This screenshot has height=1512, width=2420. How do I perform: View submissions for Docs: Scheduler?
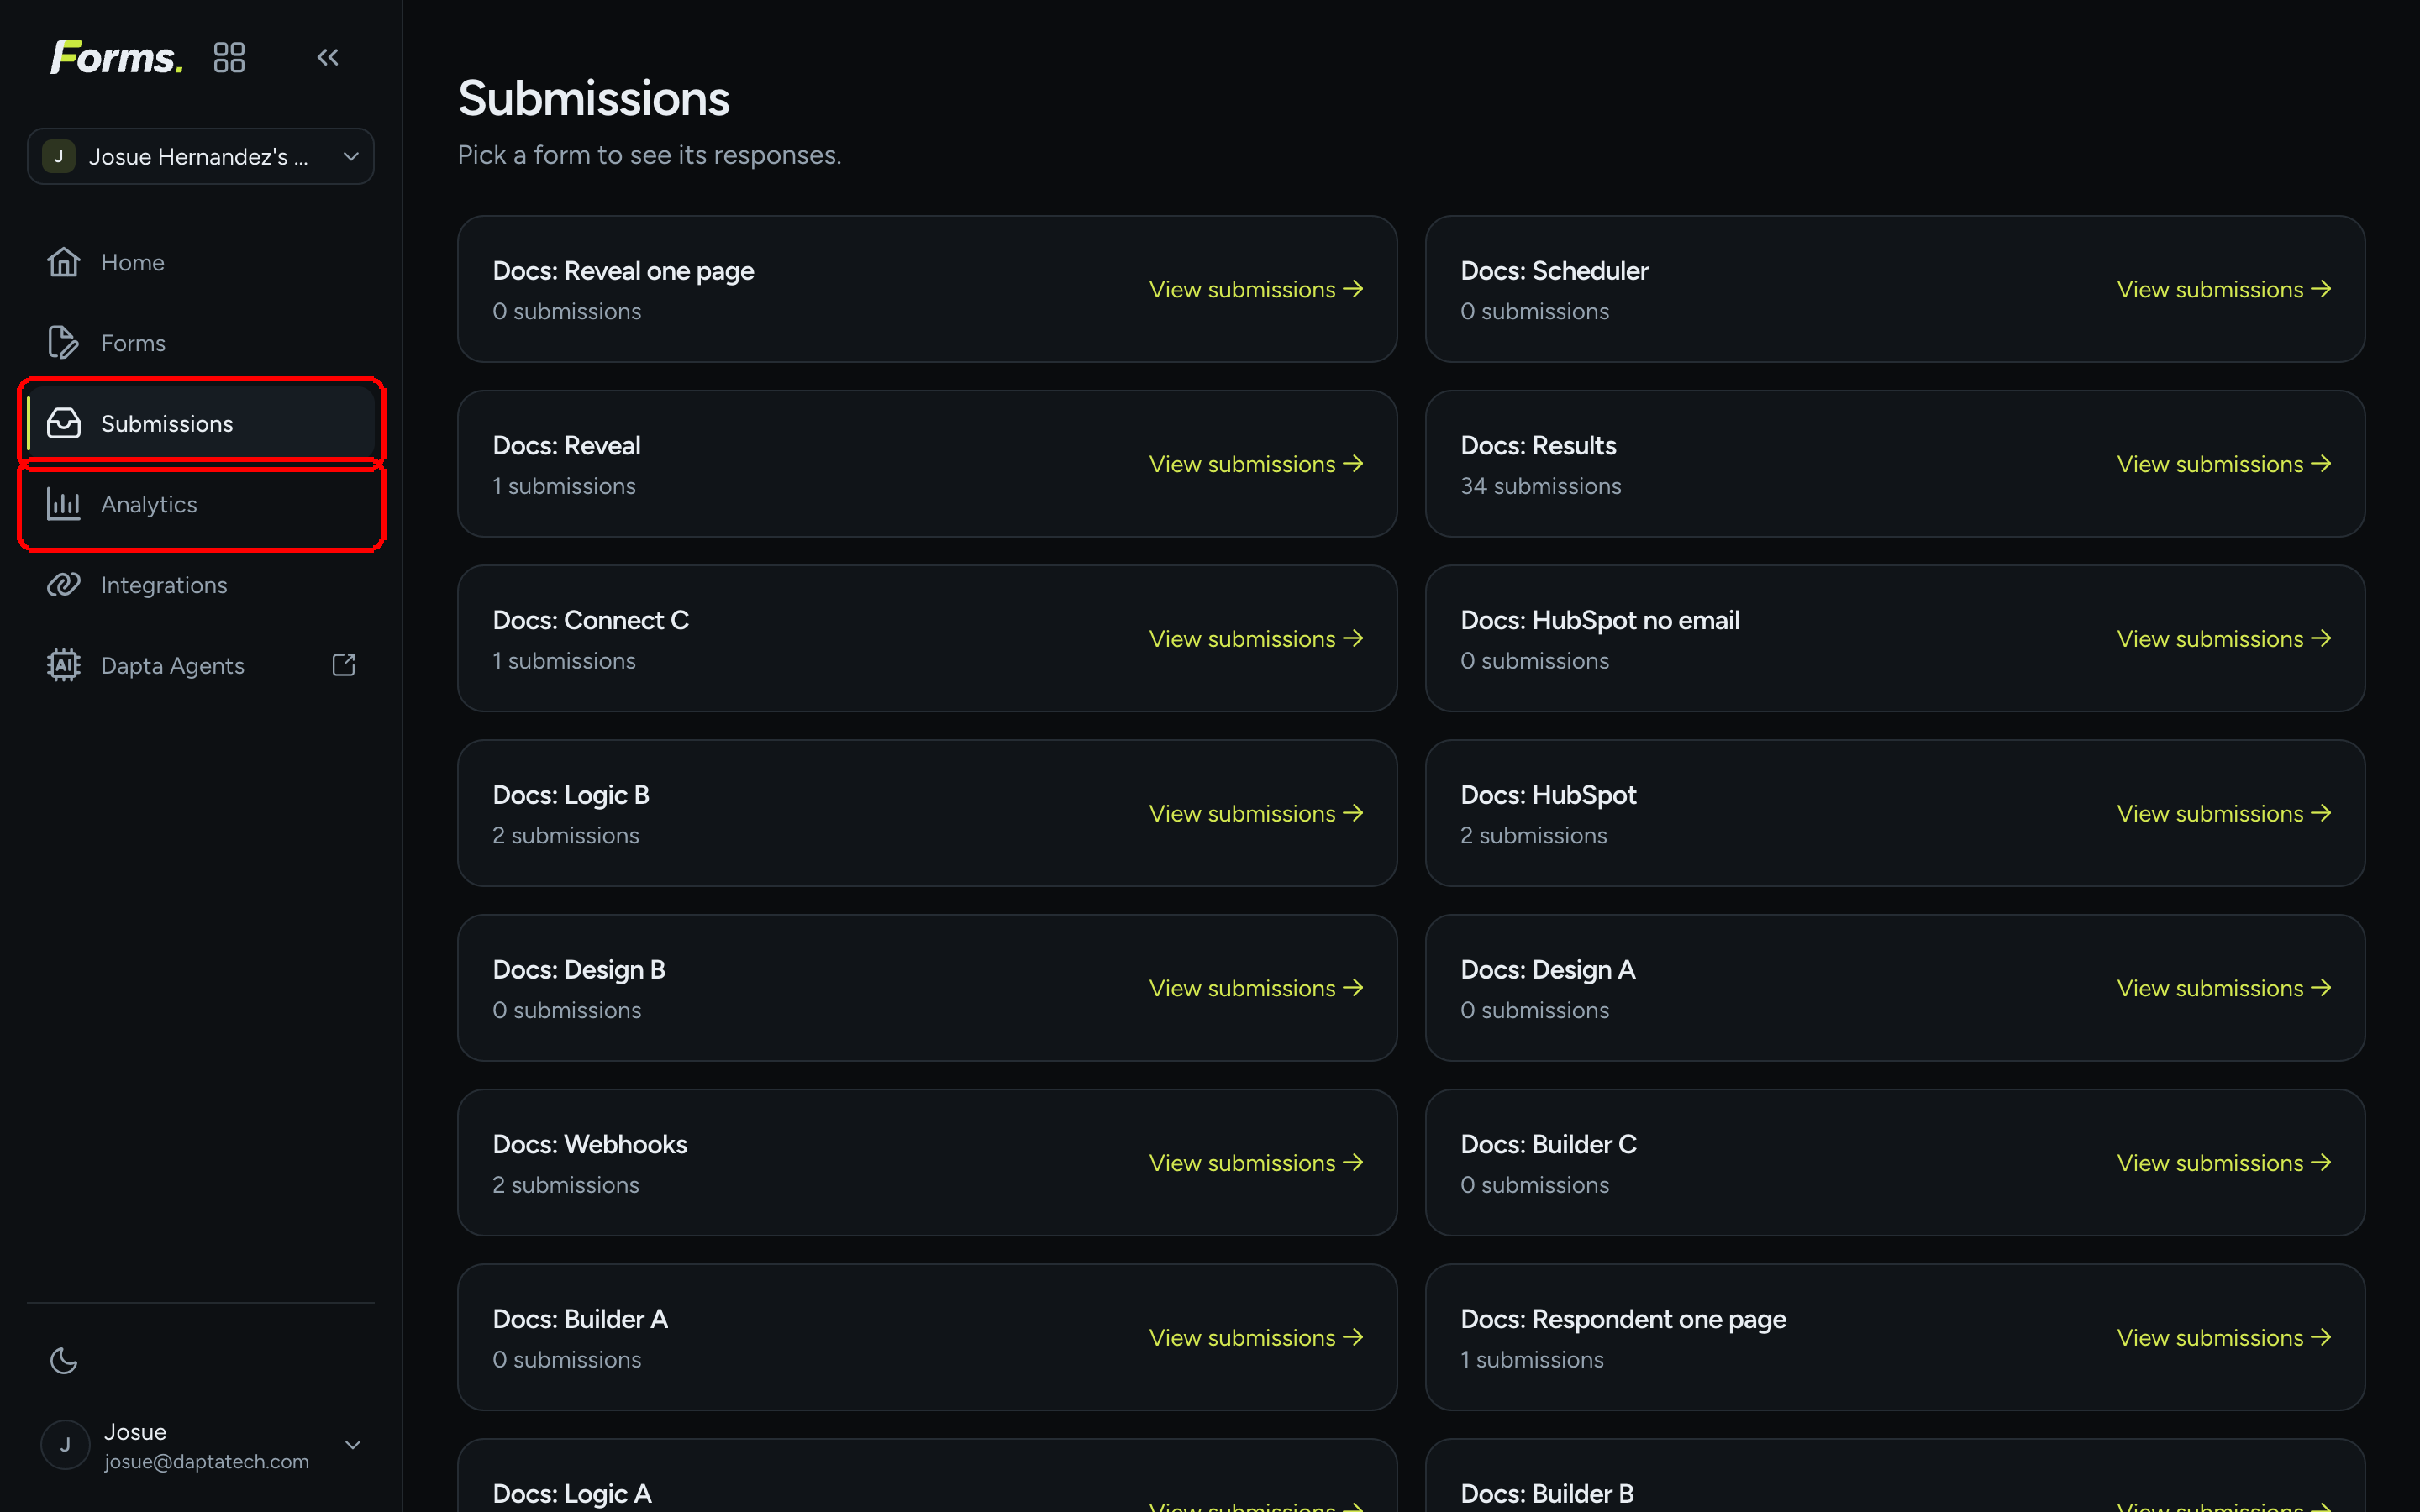(2224, 289)
